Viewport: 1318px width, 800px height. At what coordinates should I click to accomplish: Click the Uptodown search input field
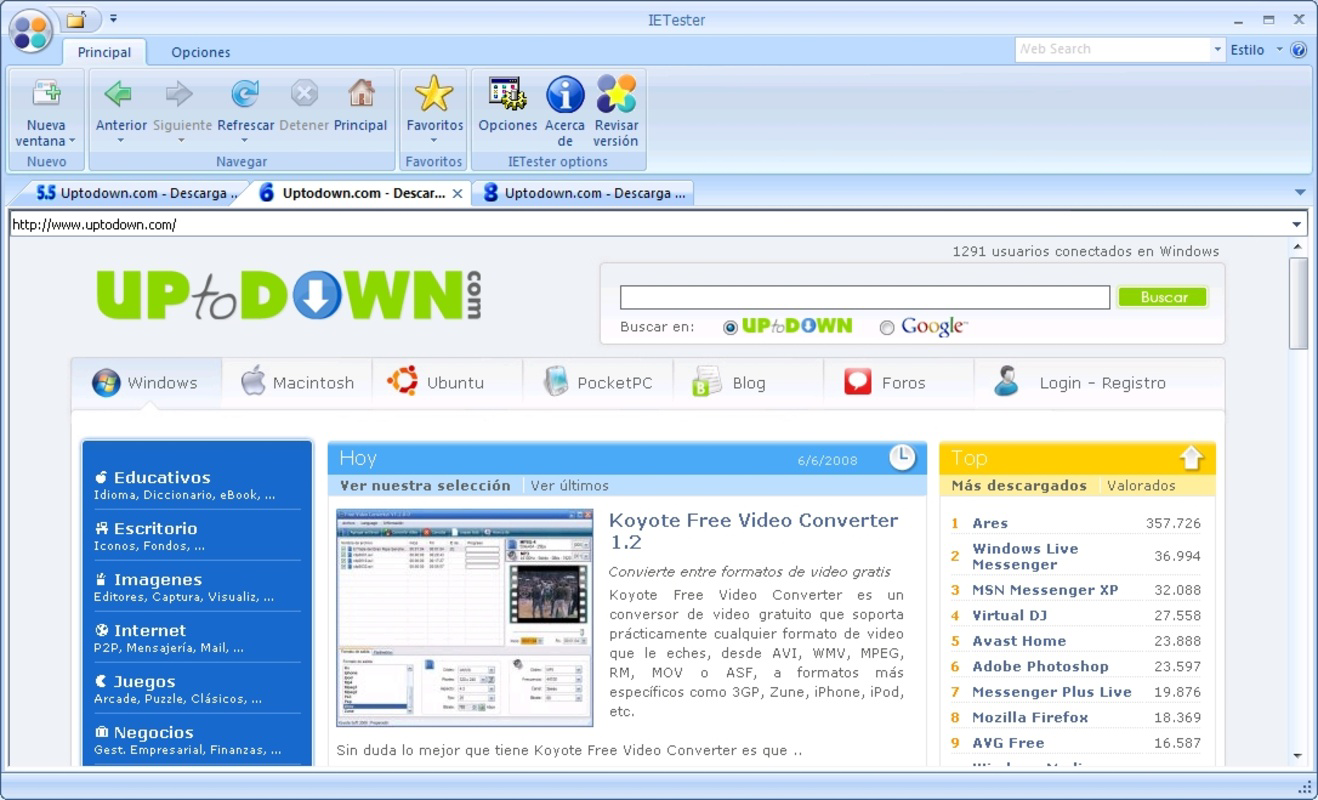pos(865,297)
